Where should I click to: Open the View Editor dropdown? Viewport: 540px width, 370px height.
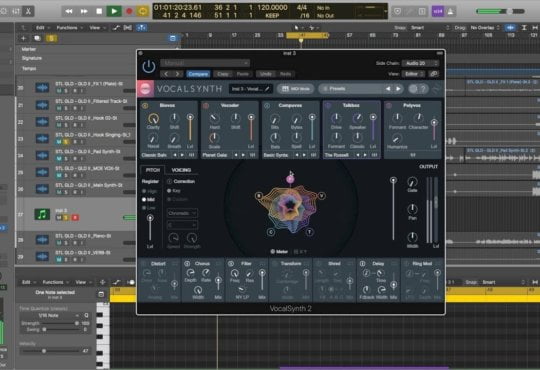[x=414, y=74]
